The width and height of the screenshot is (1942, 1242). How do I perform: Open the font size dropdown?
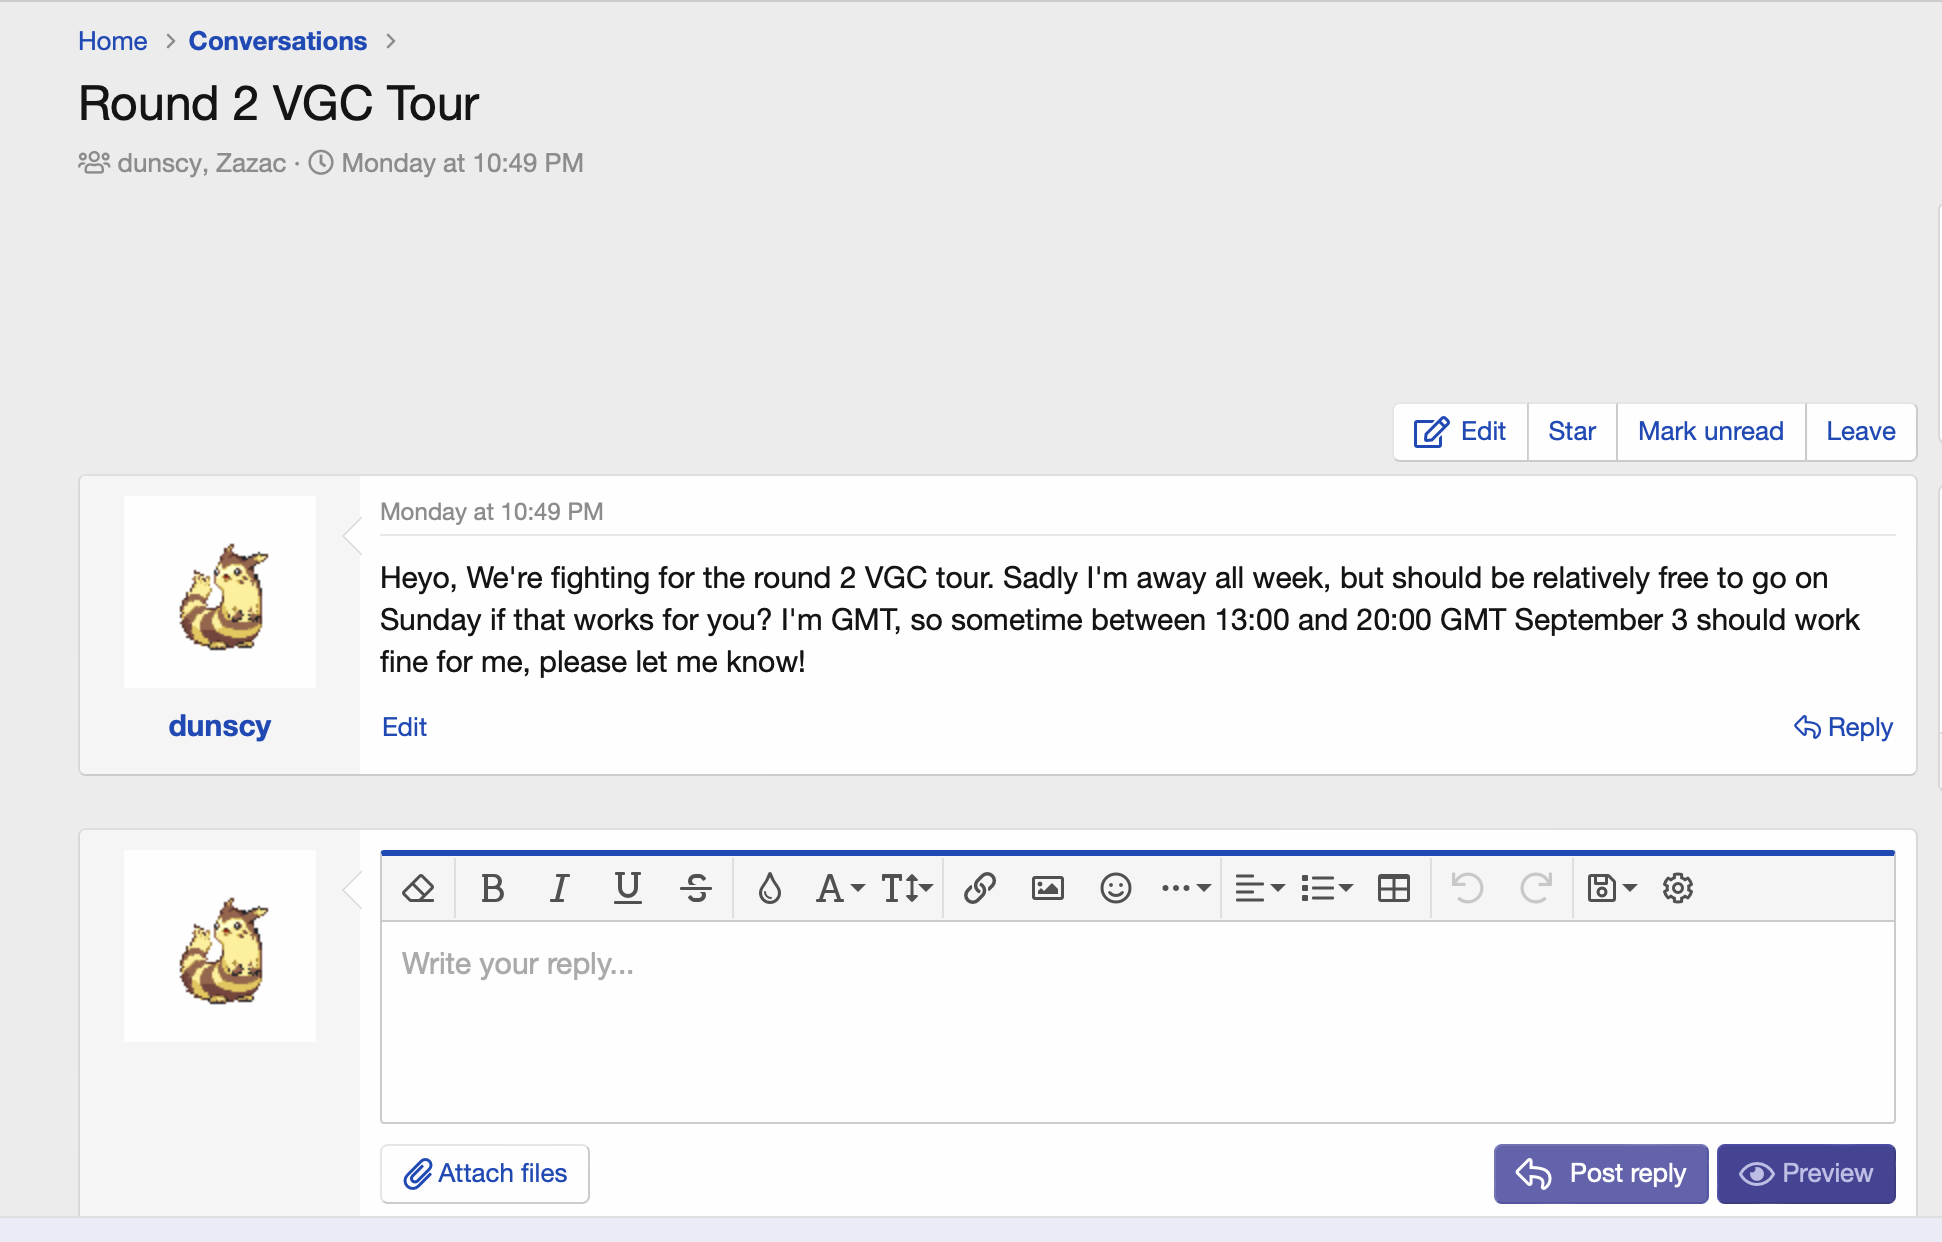[x=906, y=888]
